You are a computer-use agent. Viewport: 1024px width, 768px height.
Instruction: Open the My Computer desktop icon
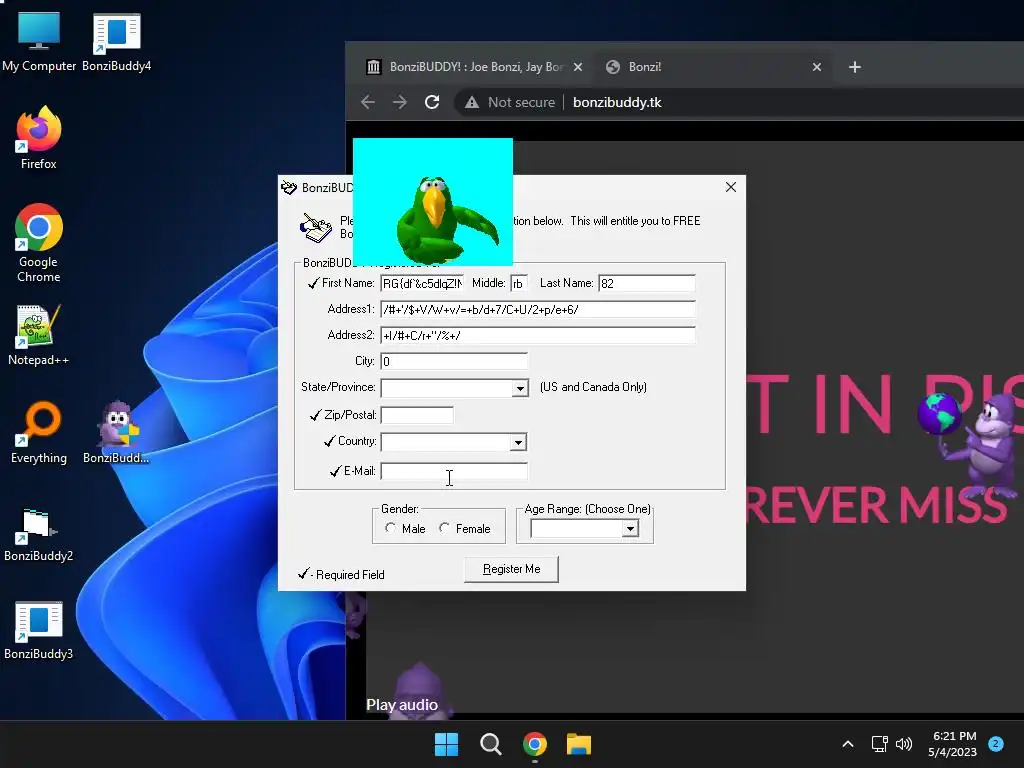point(39,42)
